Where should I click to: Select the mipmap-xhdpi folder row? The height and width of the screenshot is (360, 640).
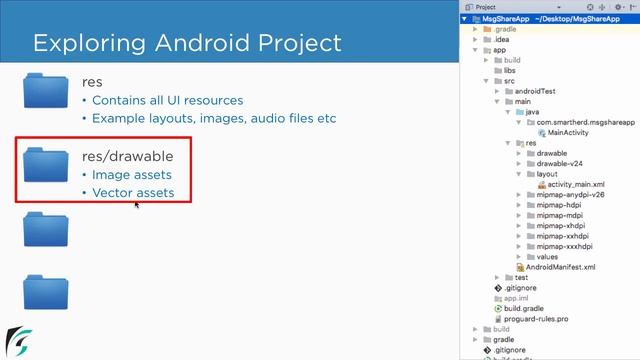point(550,226)
